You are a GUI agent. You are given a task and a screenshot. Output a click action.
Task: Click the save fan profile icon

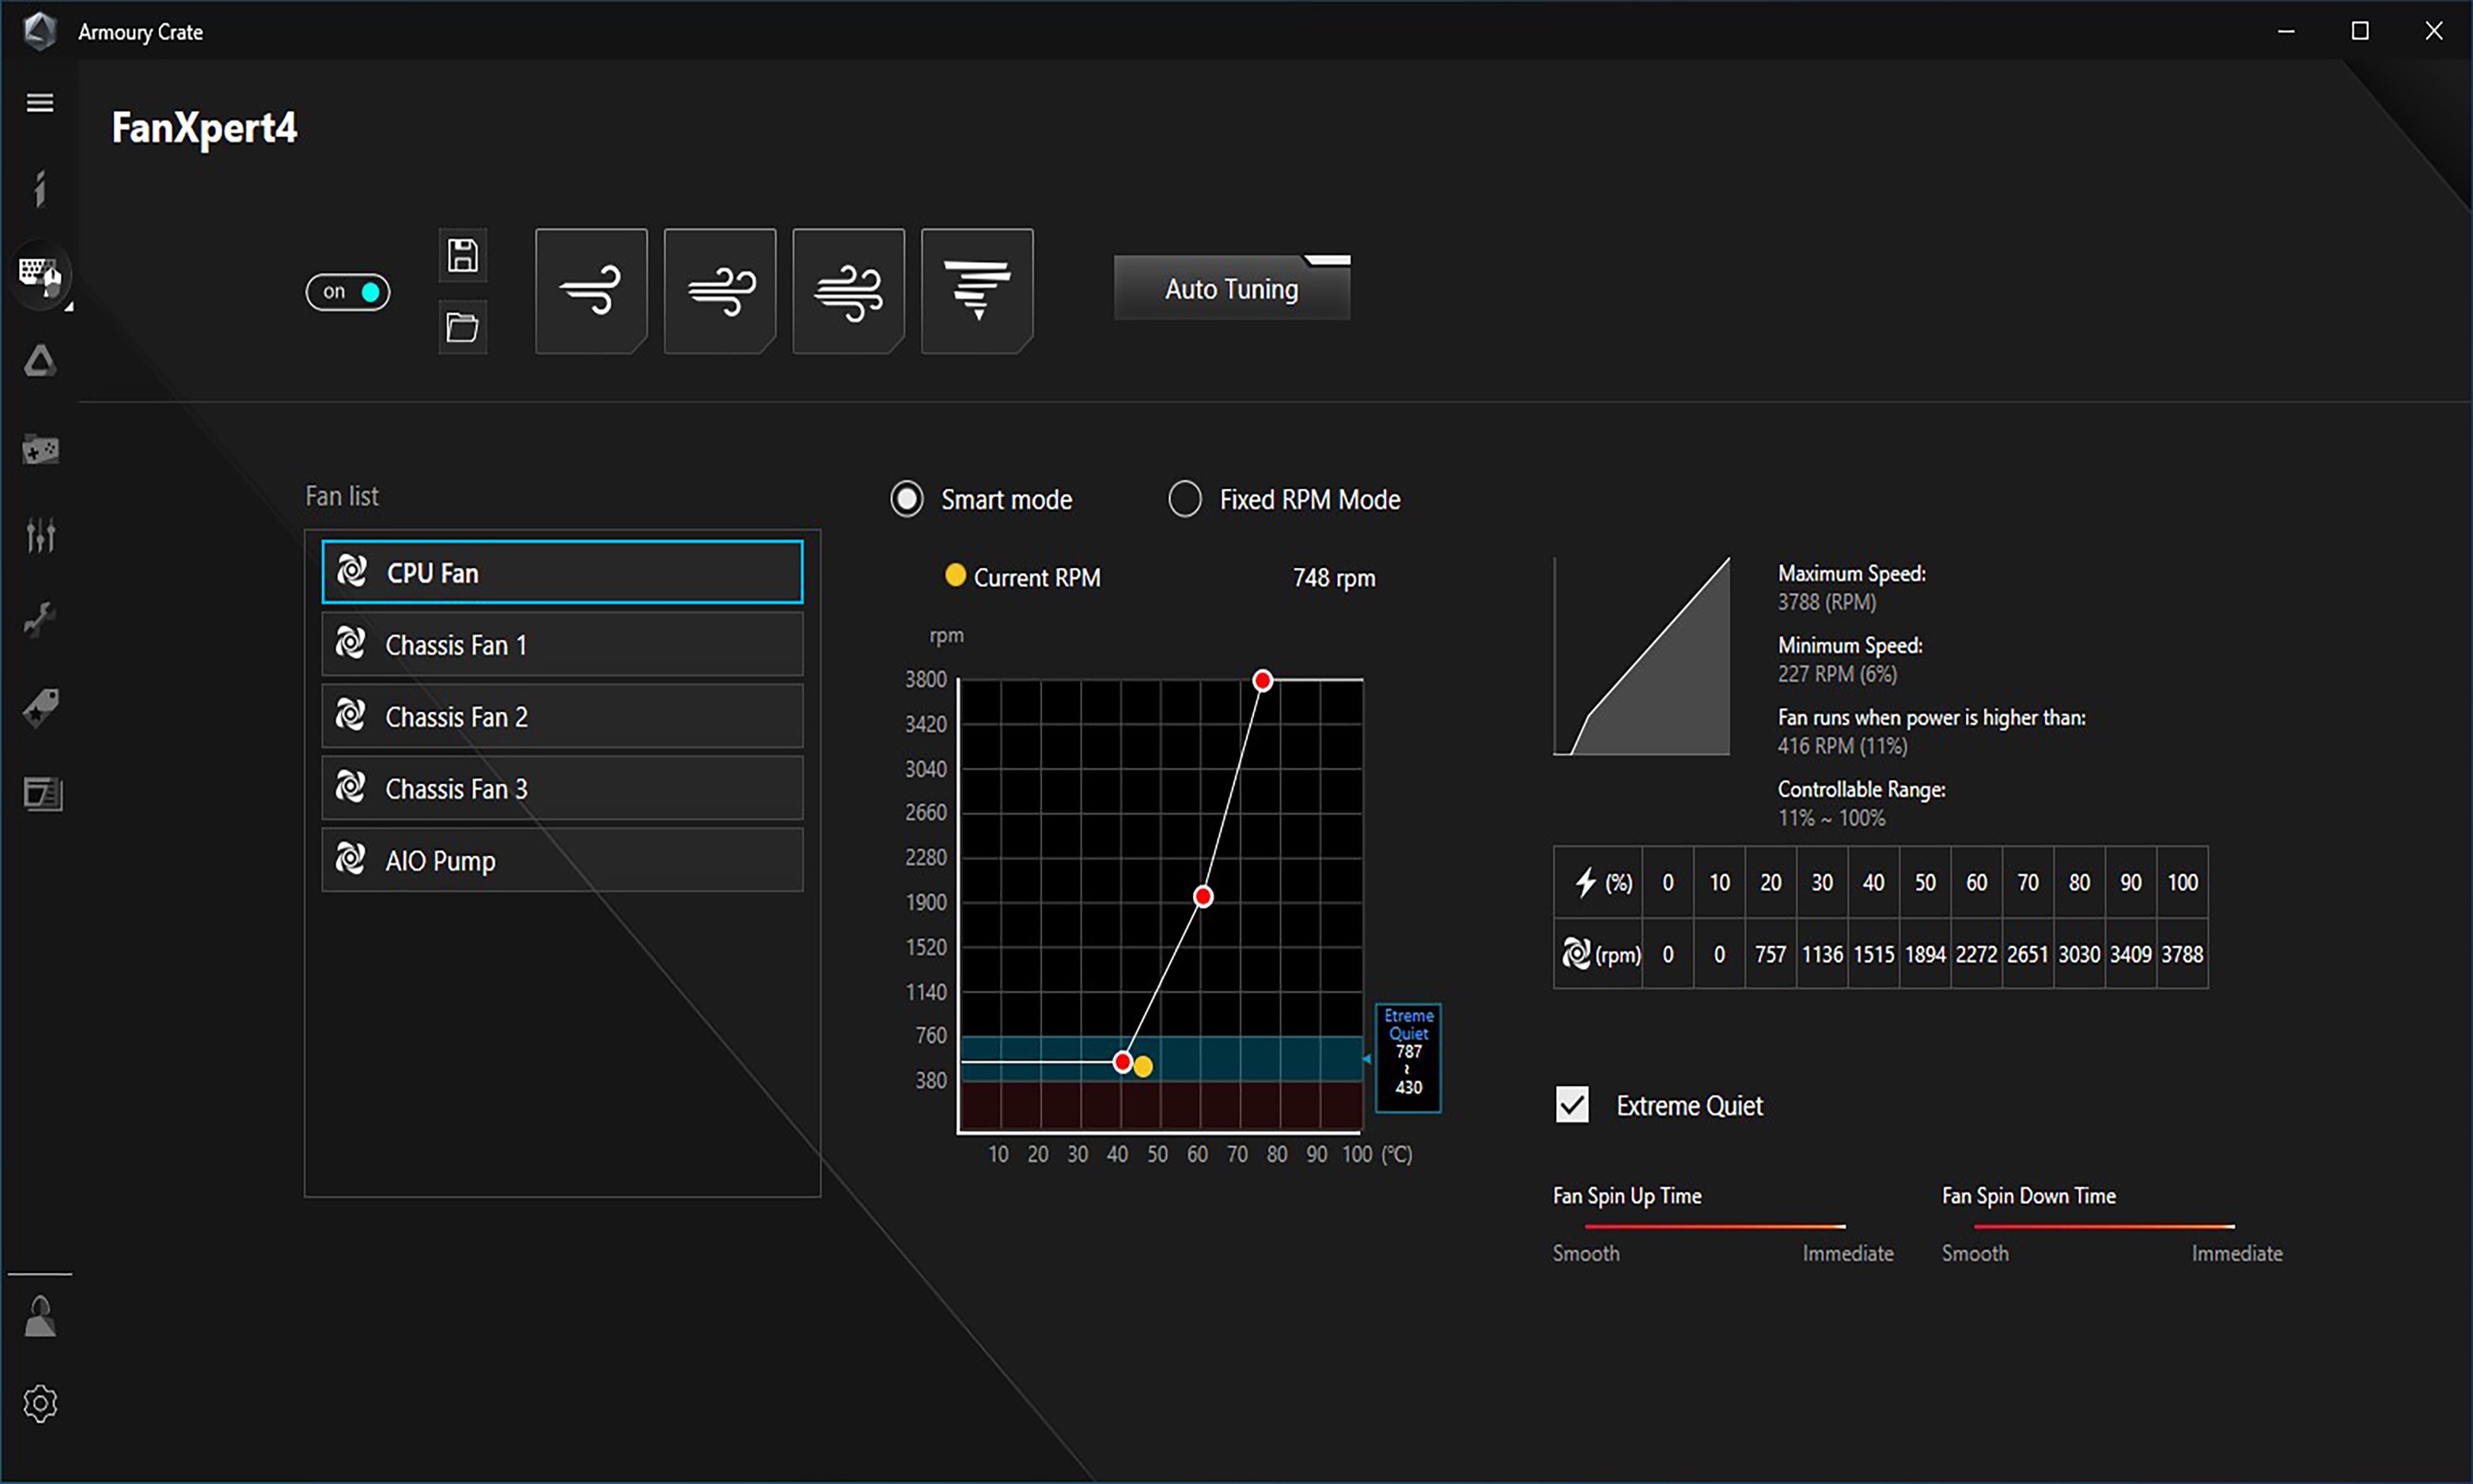(462, 256)
